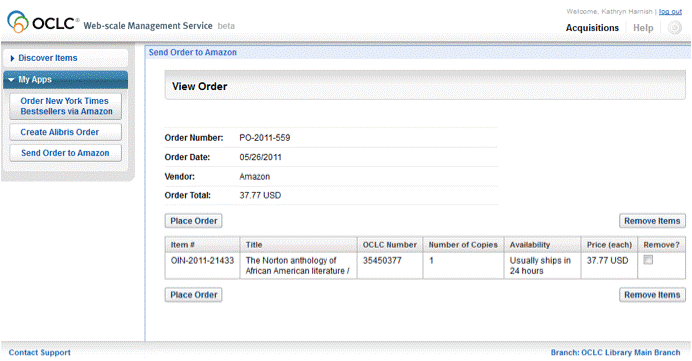Image resolution: width=692 pixels, height=361 pixels.
Task: Click the Availability column header
Action: (x=542, y=244)
